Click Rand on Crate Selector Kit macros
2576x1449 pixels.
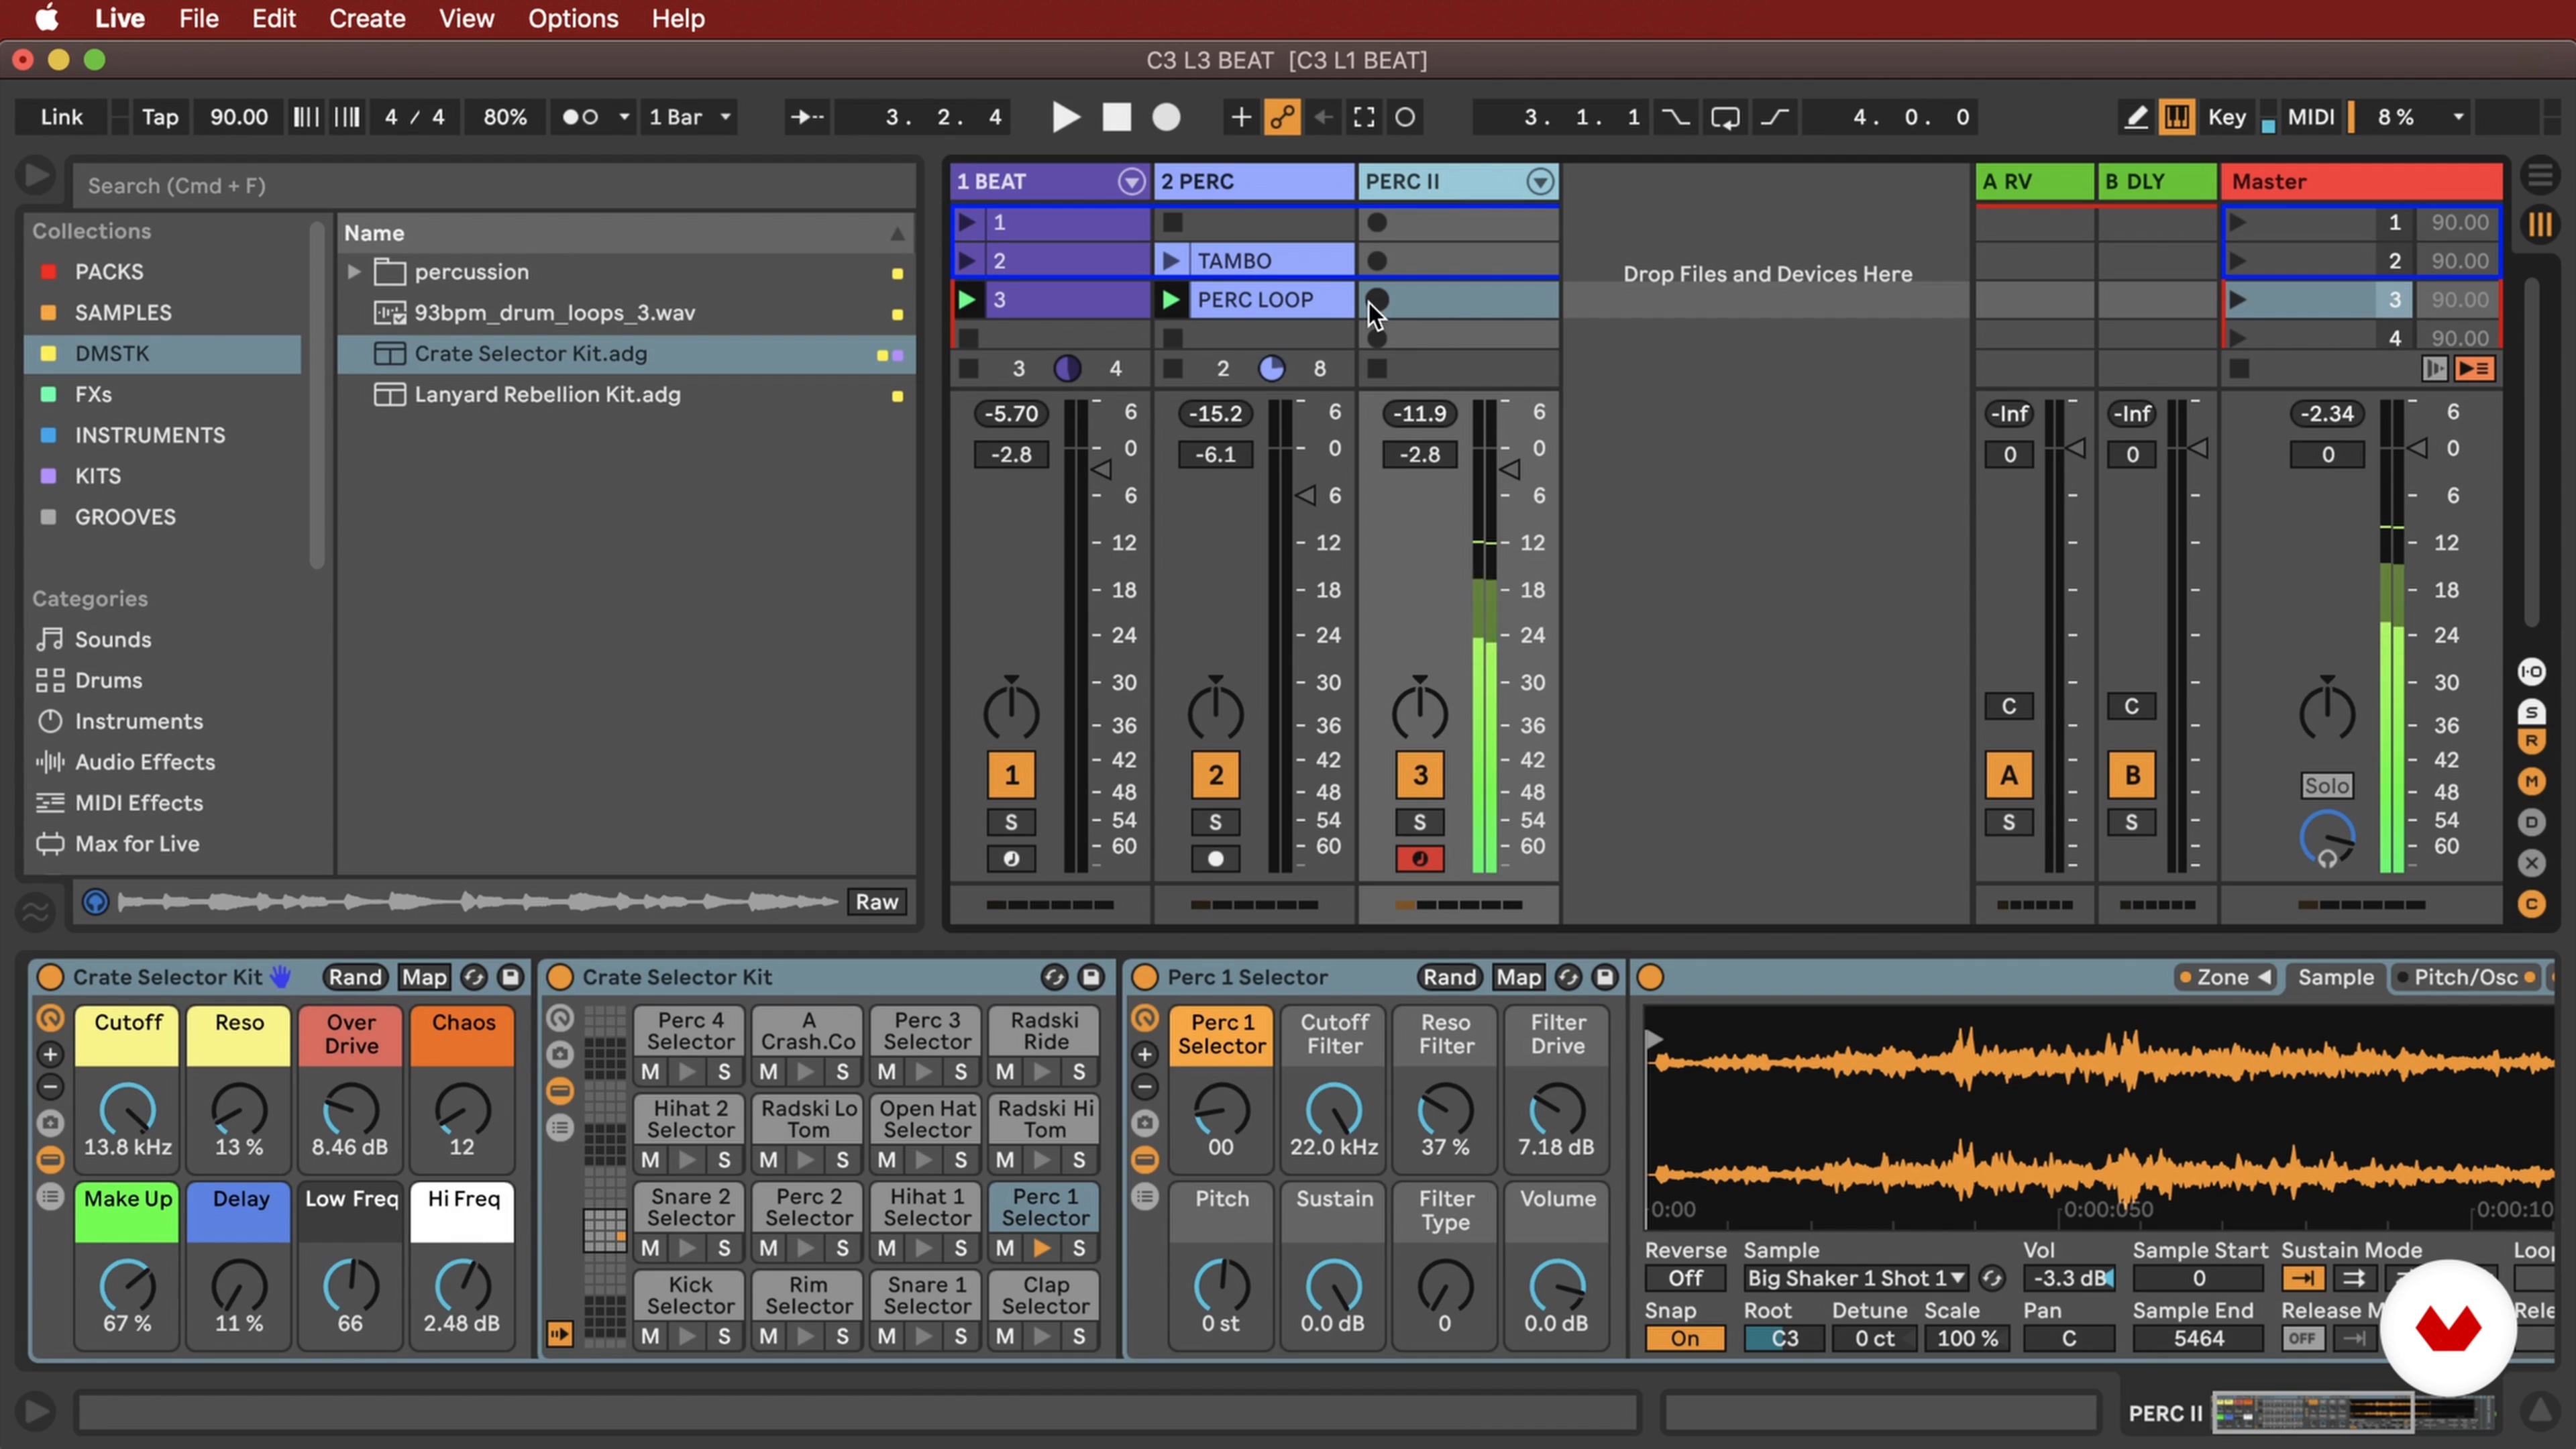[355, 977]
